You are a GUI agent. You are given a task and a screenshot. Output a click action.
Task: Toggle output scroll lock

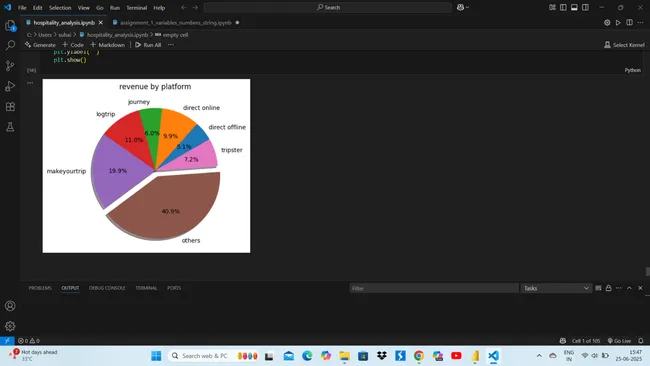pos(608,288)
